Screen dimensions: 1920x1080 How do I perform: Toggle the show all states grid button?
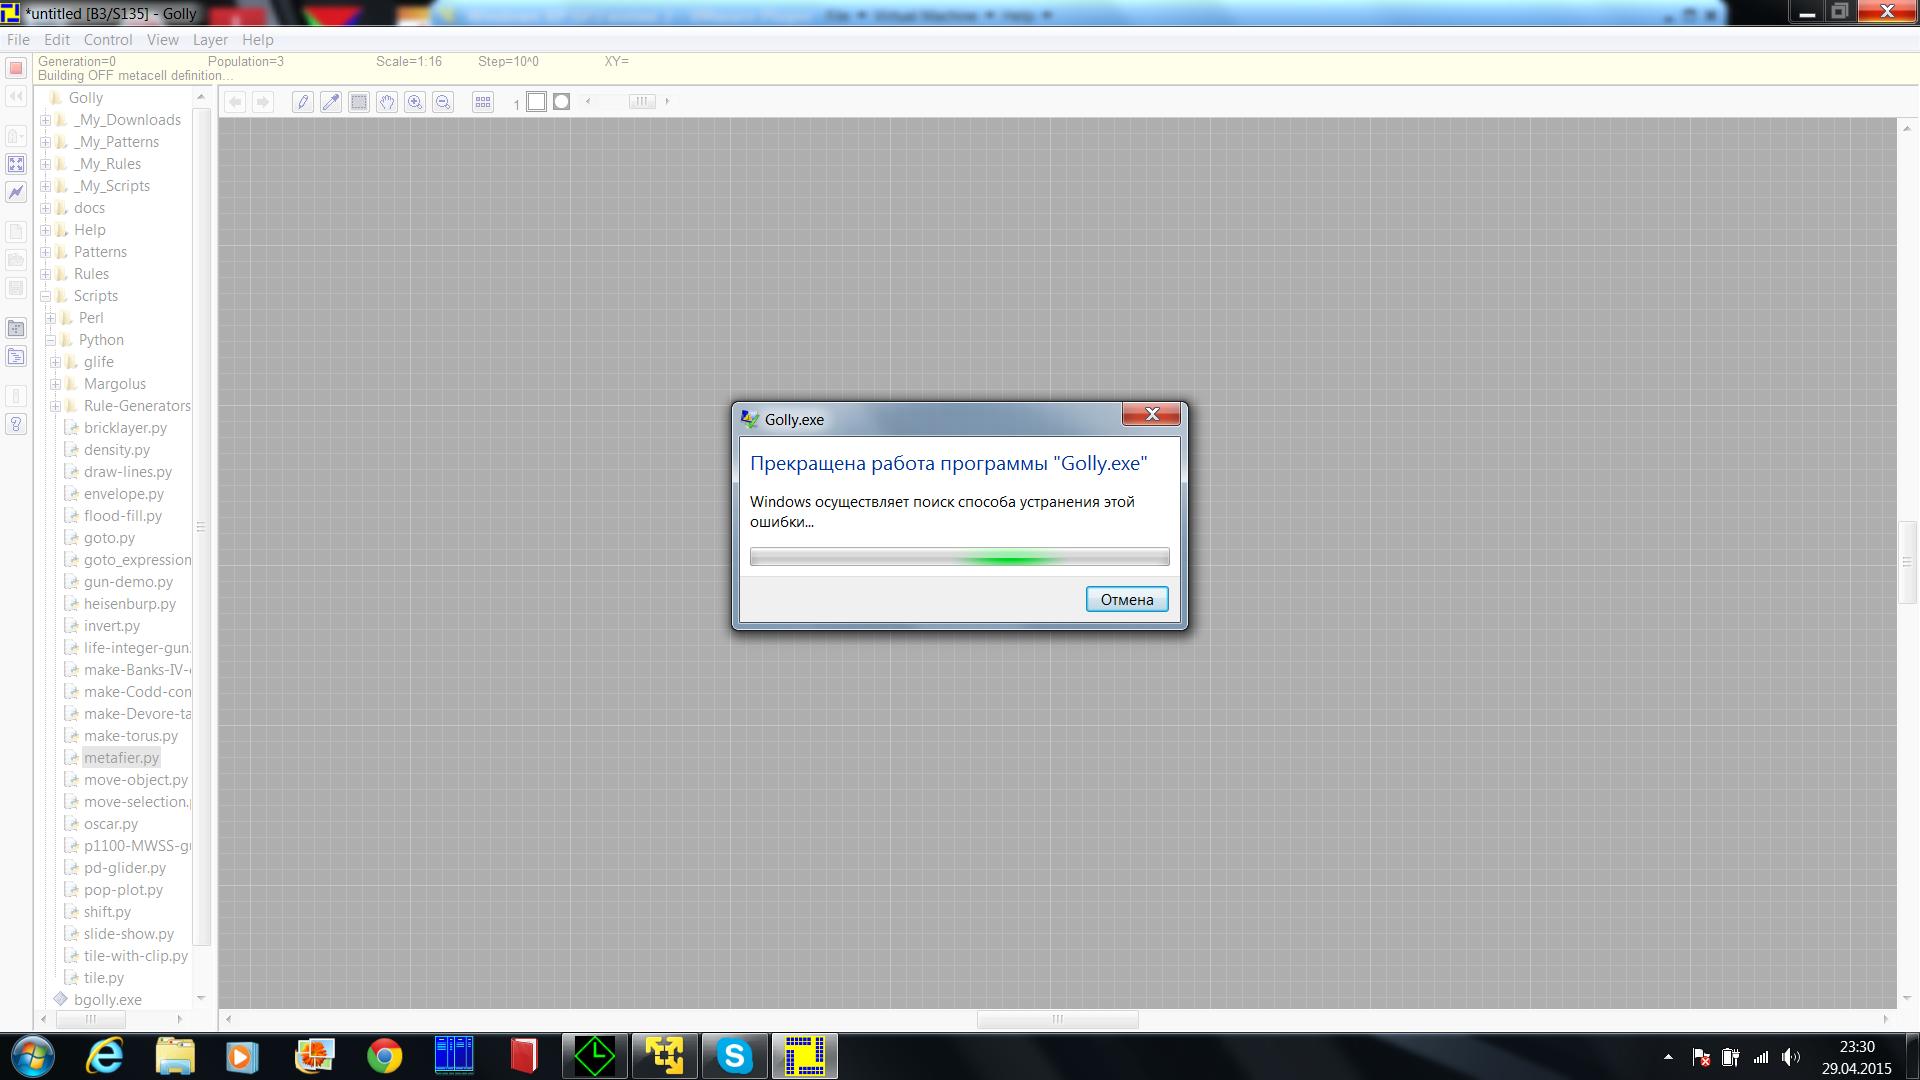pyautogui.click(x=483, y=102)
